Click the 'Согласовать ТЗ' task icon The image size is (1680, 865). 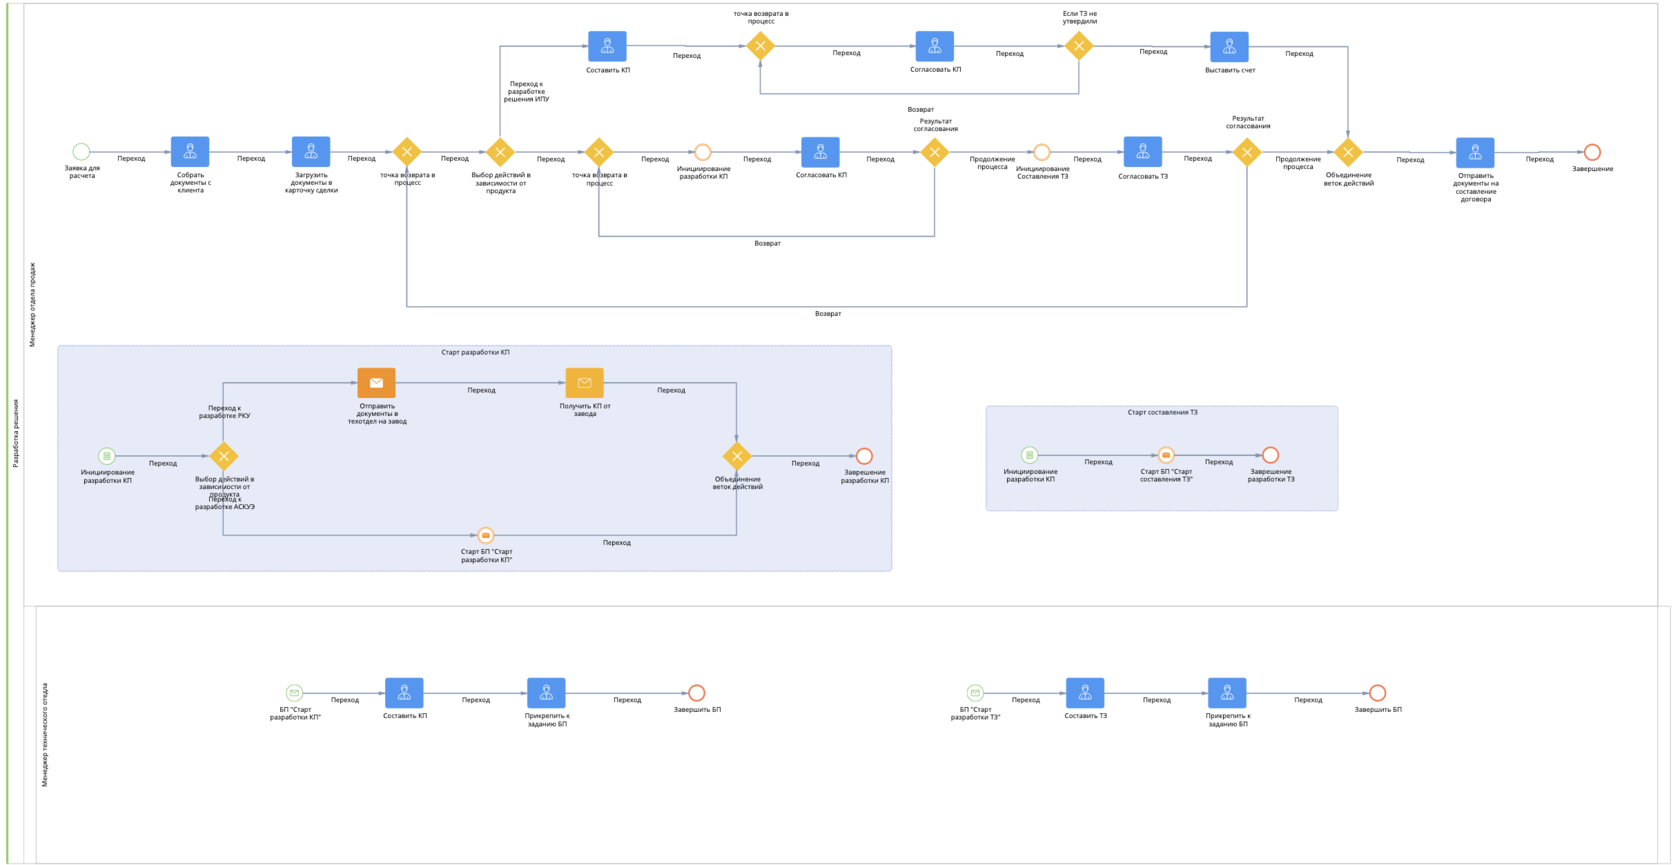1143,152
